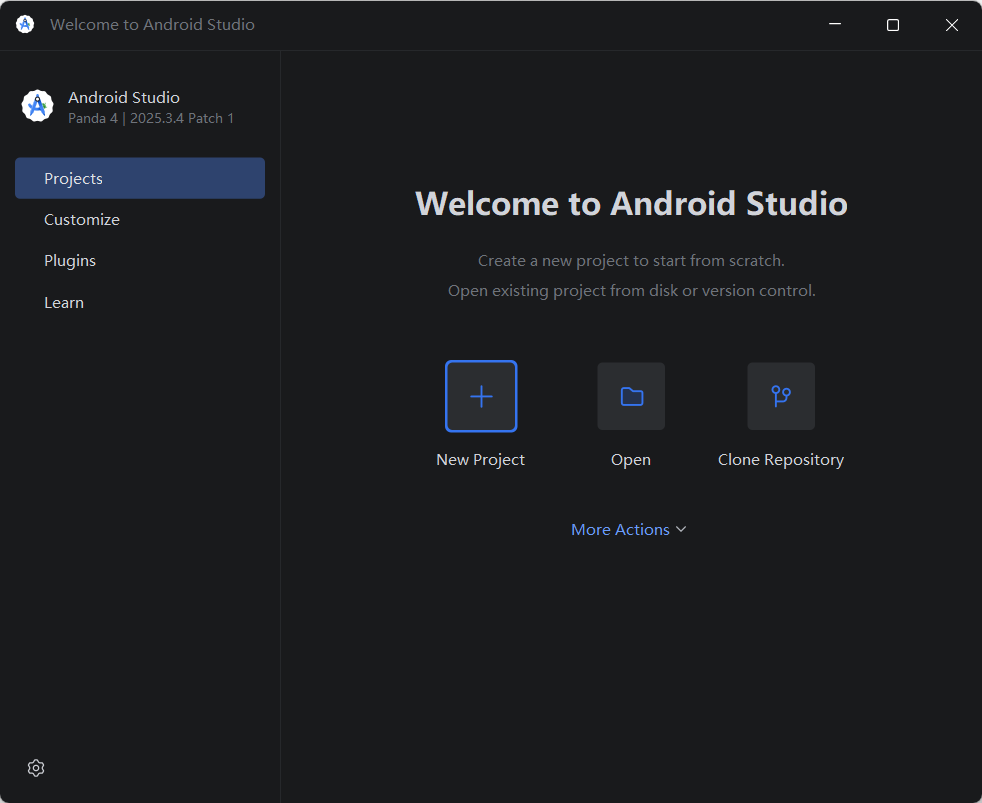Viewport: 982px width, 803px height.
Task: Minimize the Welcome window
Action: click(835, 24)
